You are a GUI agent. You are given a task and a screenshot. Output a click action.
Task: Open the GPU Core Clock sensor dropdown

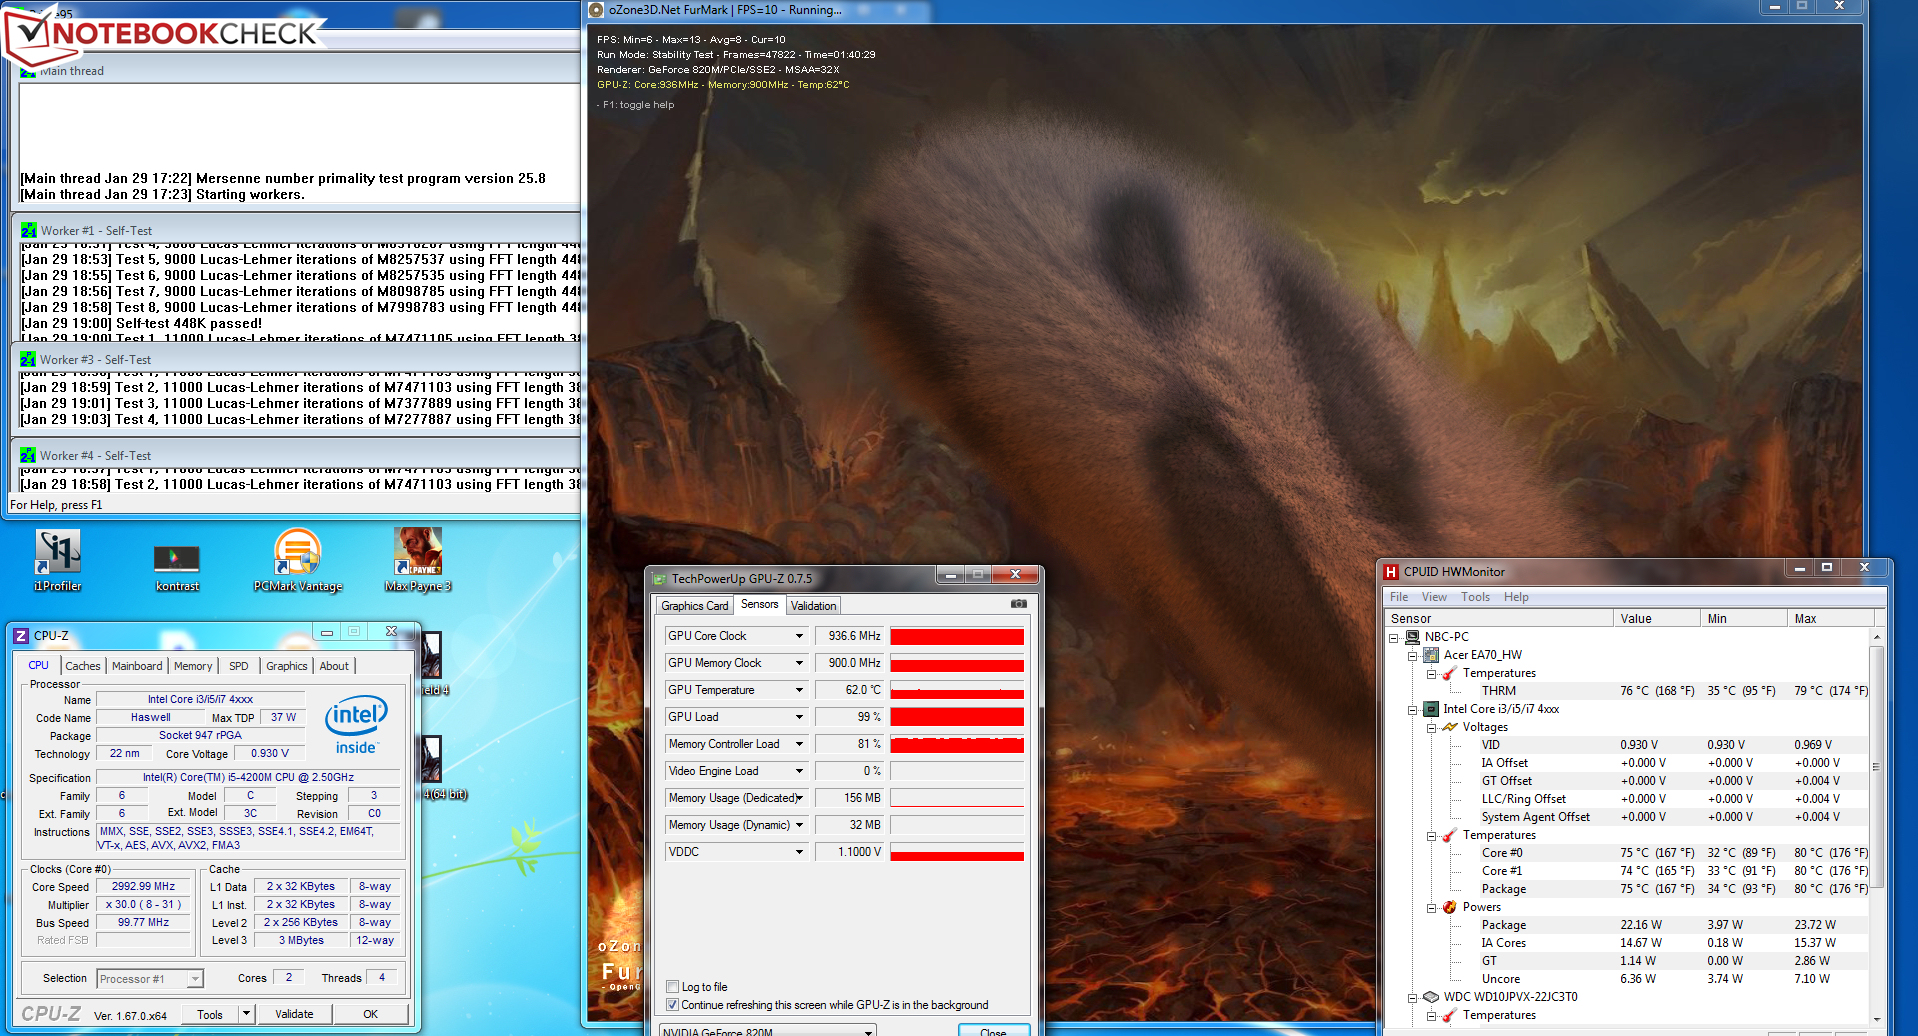799,636
